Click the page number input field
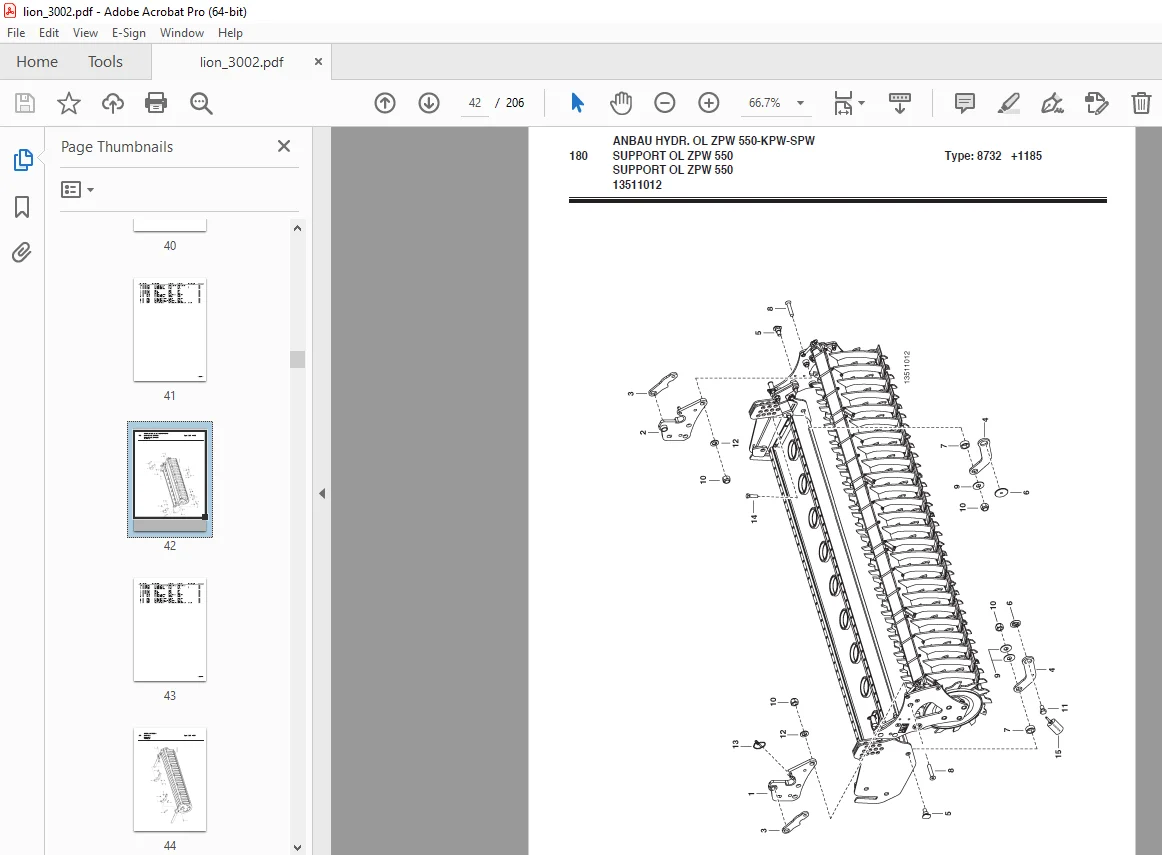The image size is (1162, 855). (475, 103)
